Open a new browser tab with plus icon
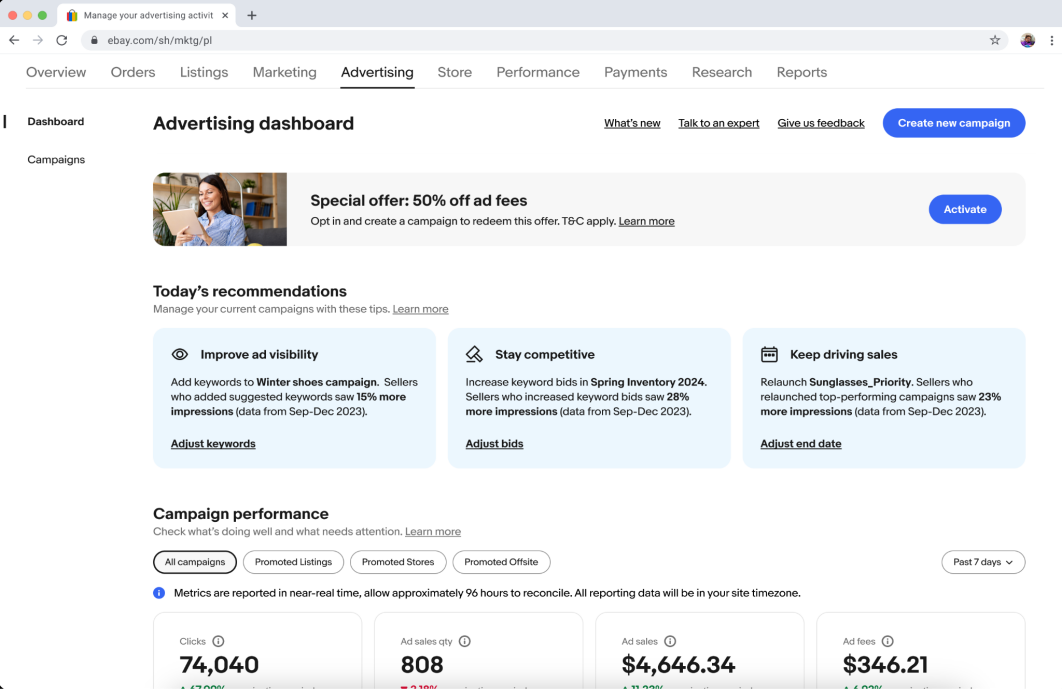Viewport: 1062px width, 689px height. pos(252,15)
